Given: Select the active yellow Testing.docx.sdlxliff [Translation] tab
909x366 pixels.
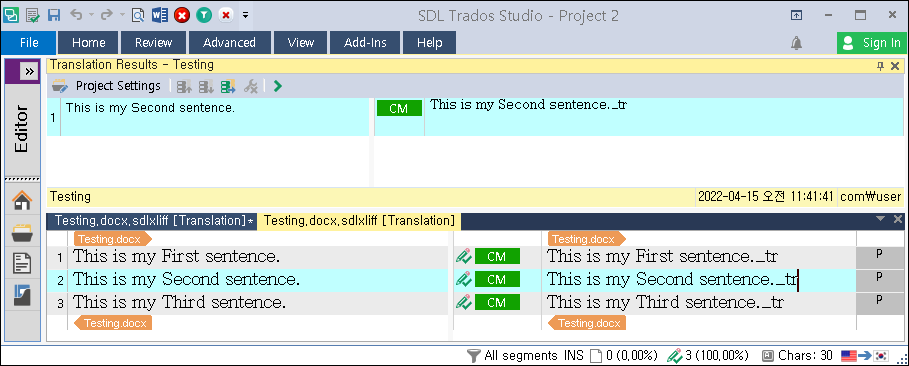Looking at the screenshot, I should 359,220.
